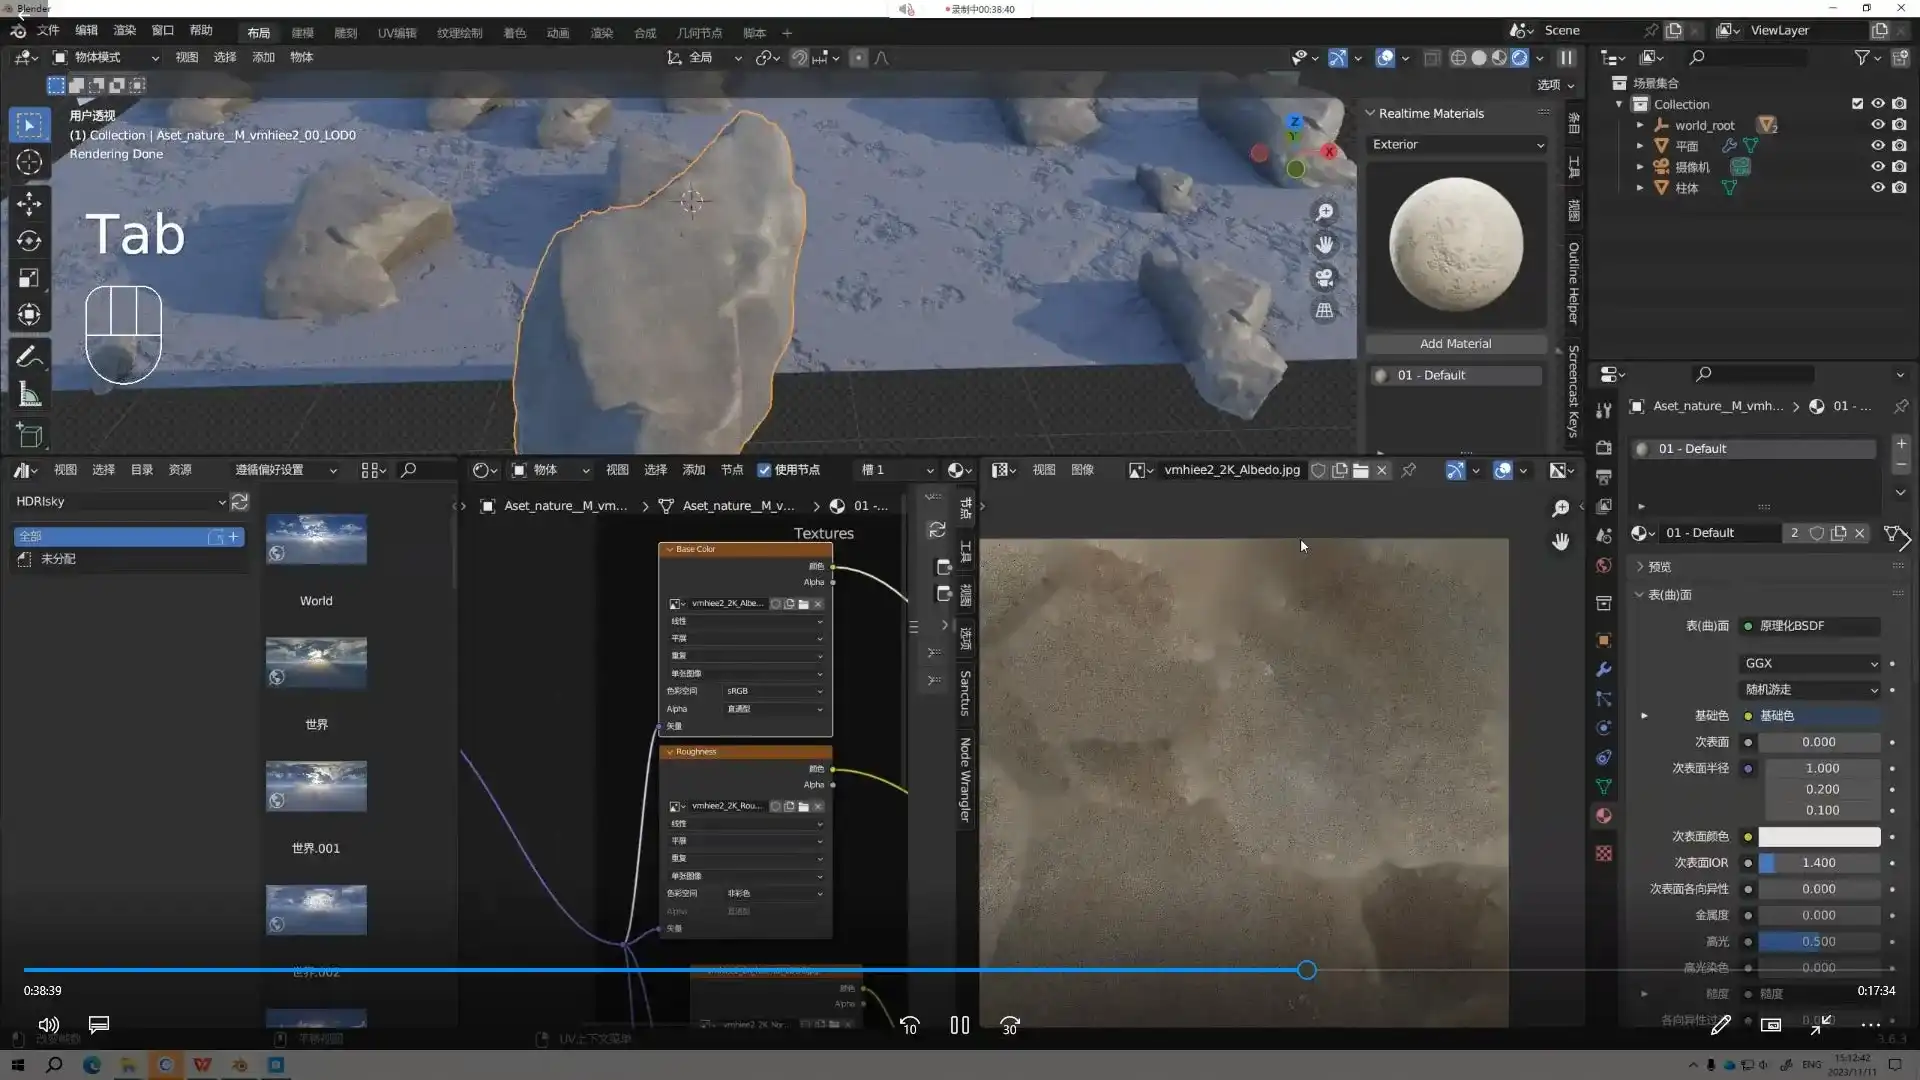Open the 文件 menu

[48, 30]
